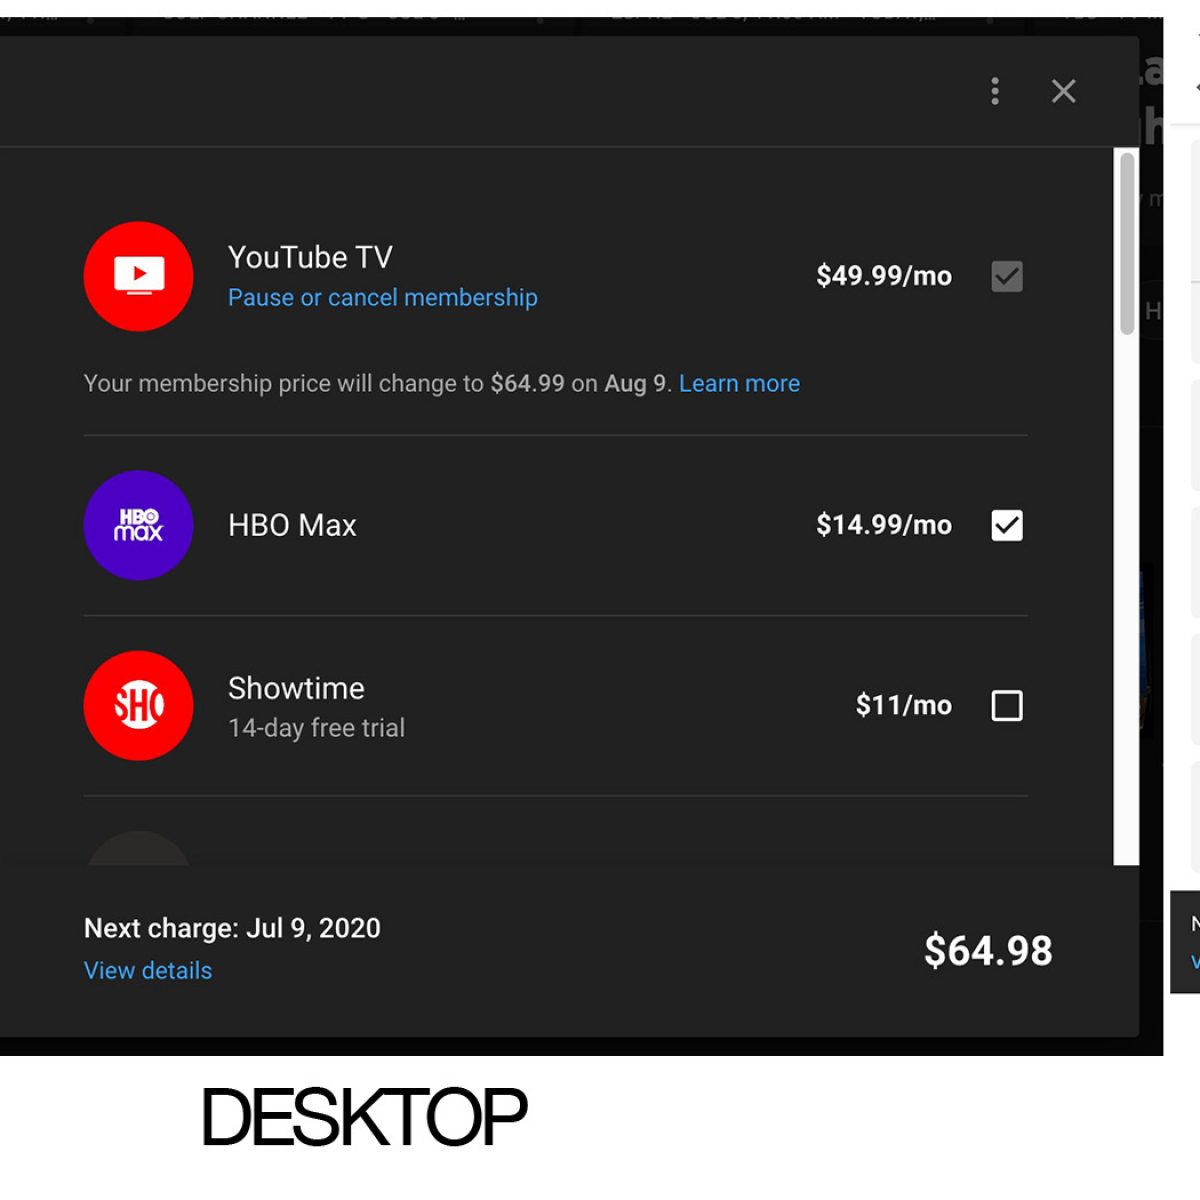1200x1200 pixels.
Task: Click the $49.99/mo price
Action: [x=884, y=276]
